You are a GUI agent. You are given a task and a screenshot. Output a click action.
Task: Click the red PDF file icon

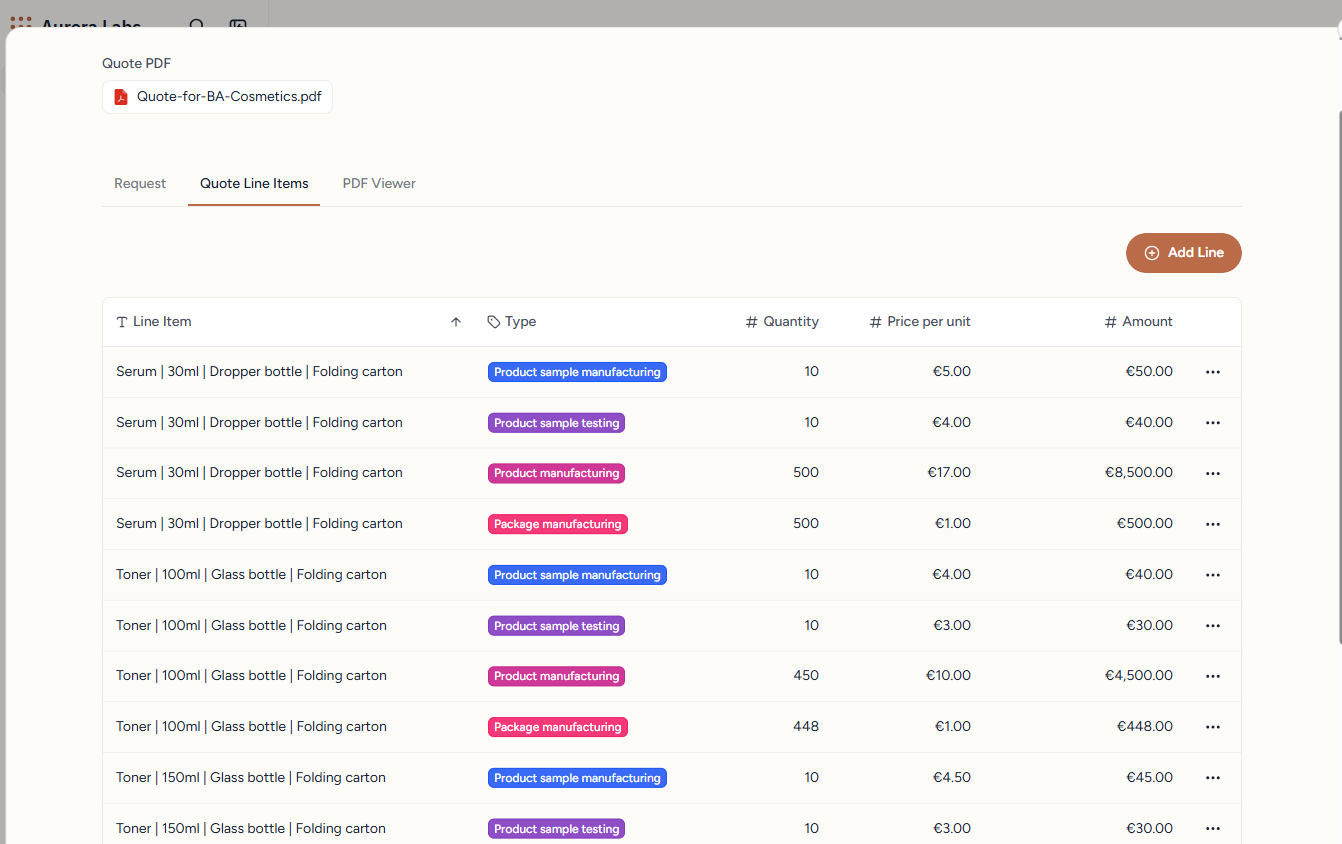click(121, 97)
